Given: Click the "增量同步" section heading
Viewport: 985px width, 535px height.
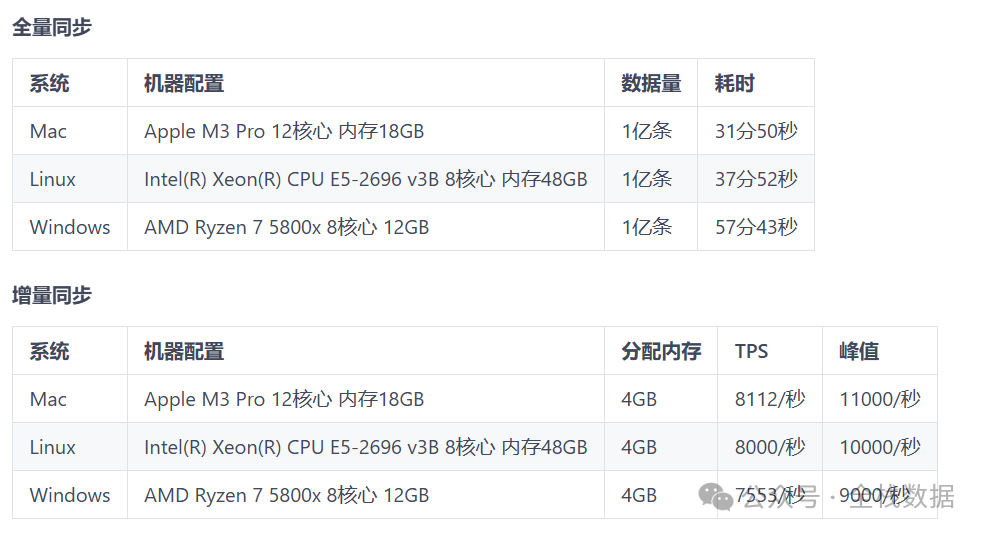Looking at the screenshot, I should click(52, 295).
